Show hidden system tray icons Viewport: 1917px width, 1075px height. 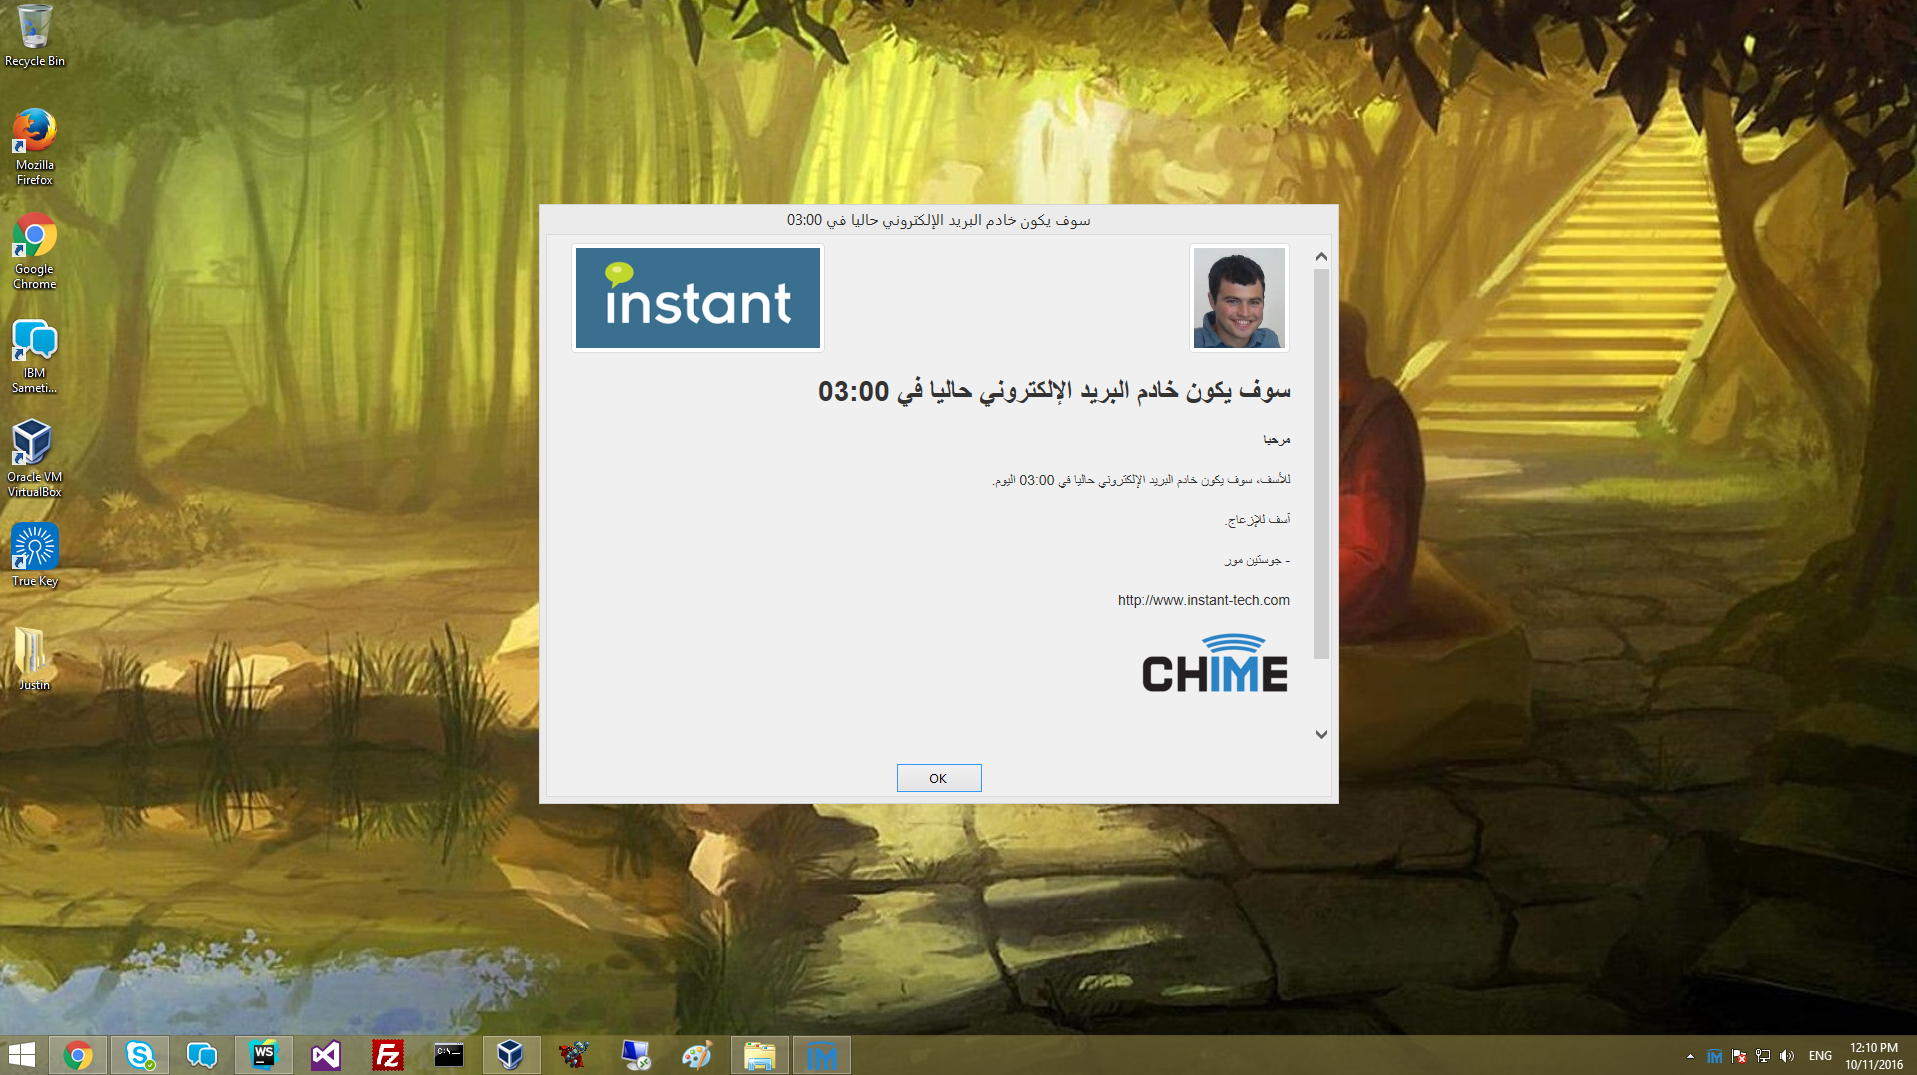pyautogui.click(x=1690, y=1056)
